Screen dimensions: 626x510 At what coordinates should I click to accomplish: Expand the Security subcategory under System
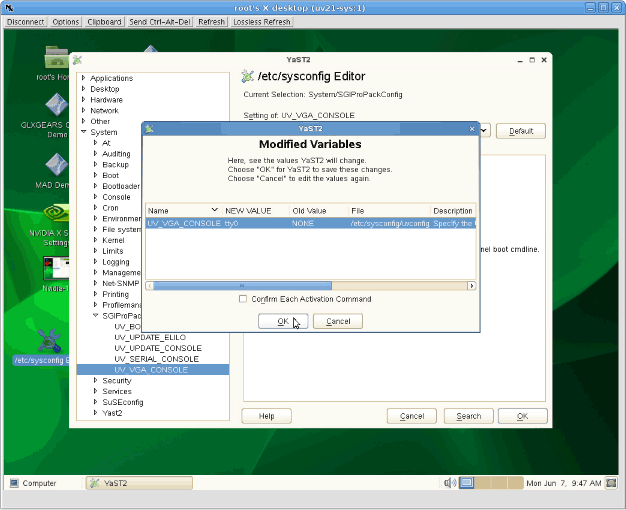(x=95, y=380)
